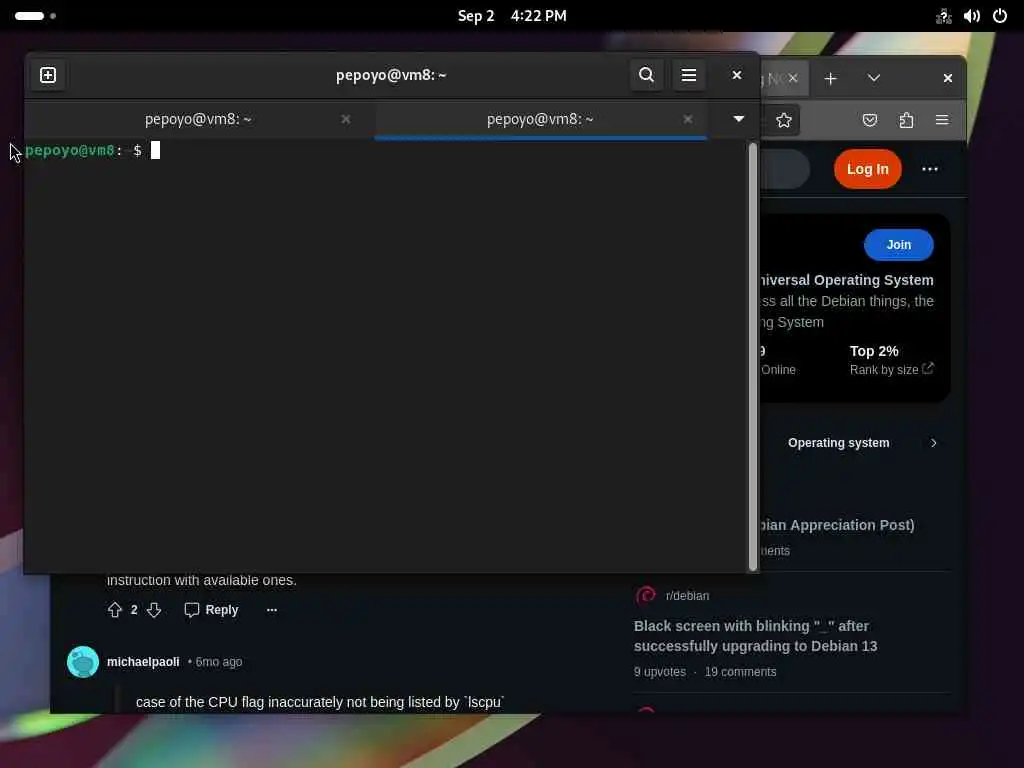Join the r/debian community
The image size is (1024, 768).
click(x=899, y=245)
